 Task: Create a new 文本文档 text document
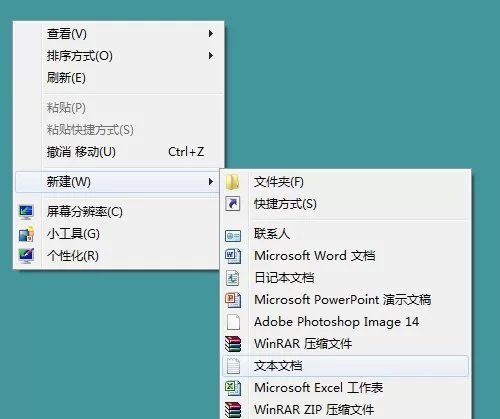pos(345,366)
